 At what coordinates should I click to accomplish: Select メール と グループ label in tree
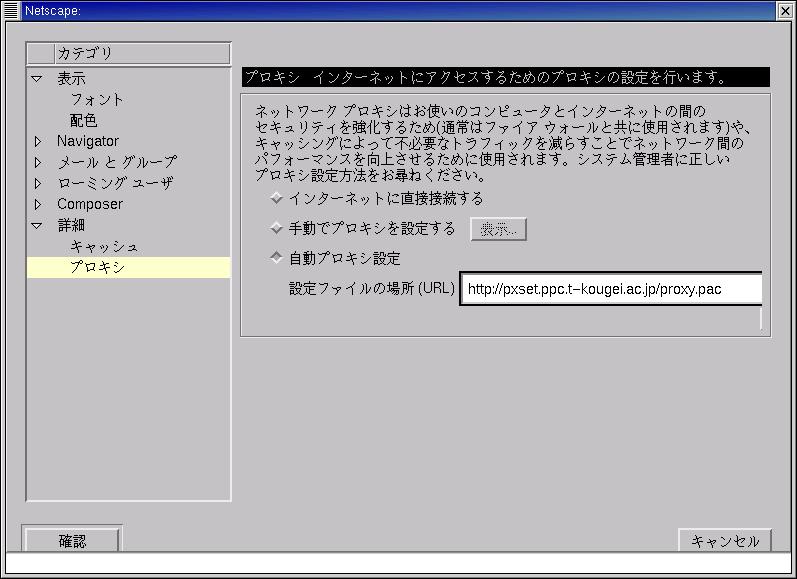117,163
